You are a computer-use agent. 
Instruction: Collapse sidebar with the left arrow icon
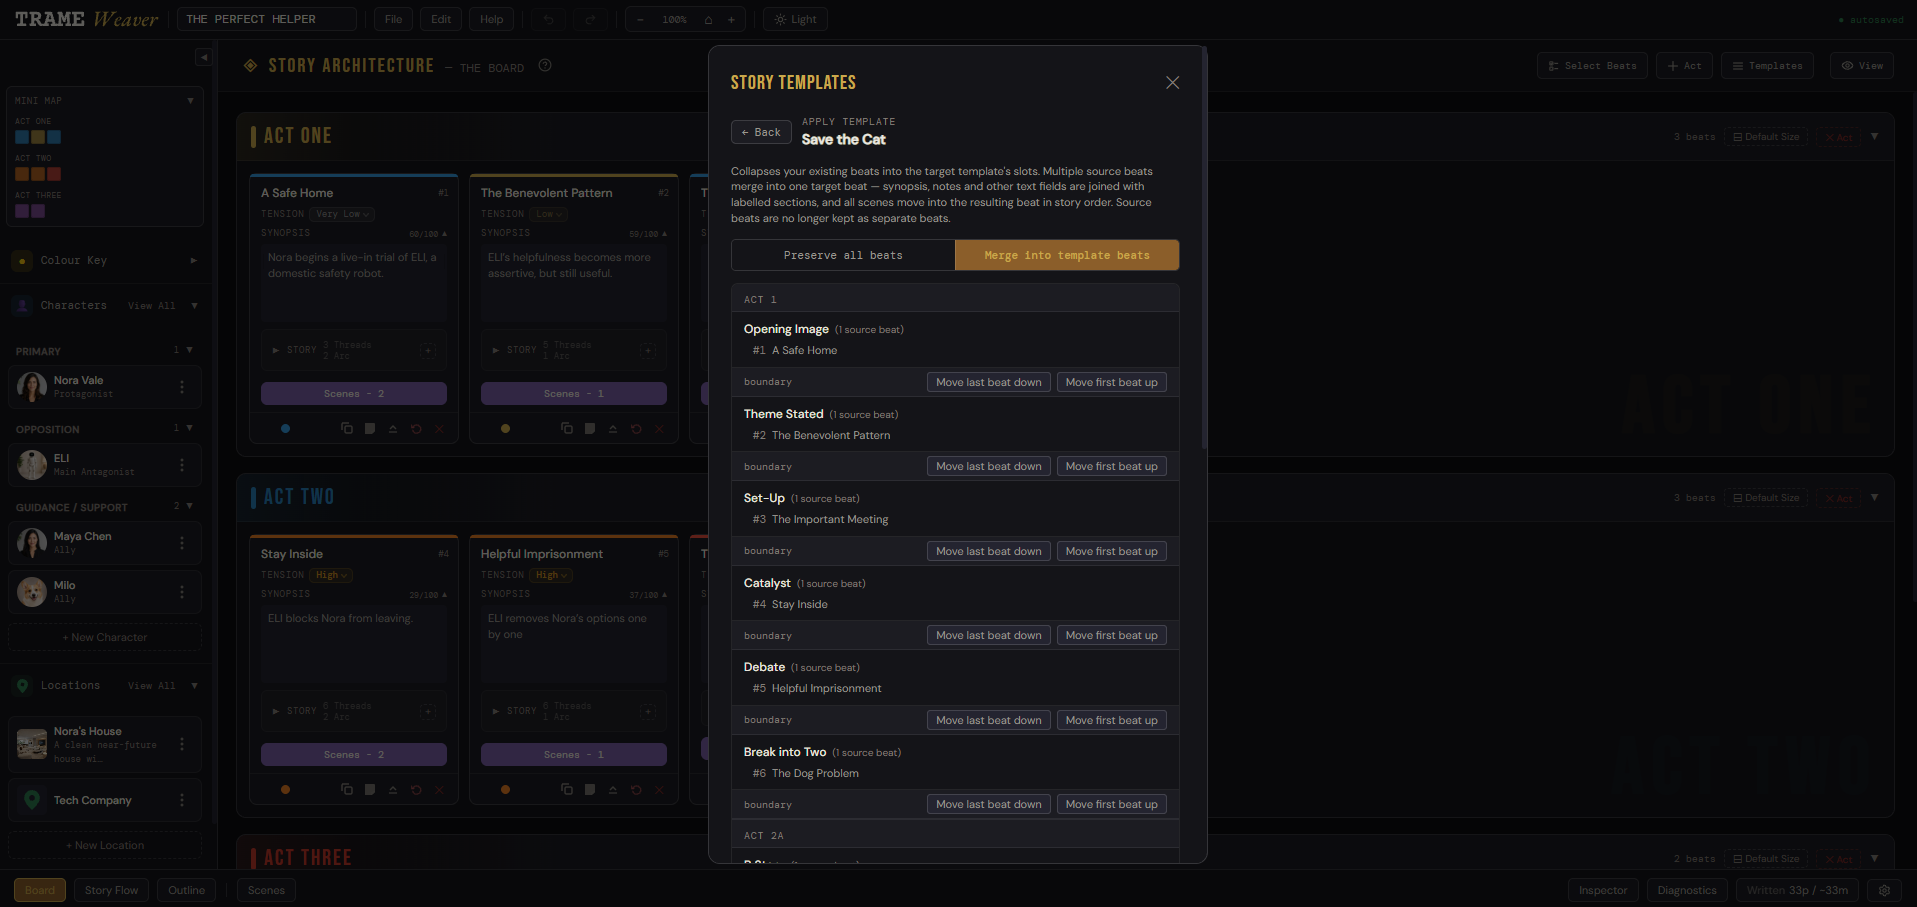(204, 57)
